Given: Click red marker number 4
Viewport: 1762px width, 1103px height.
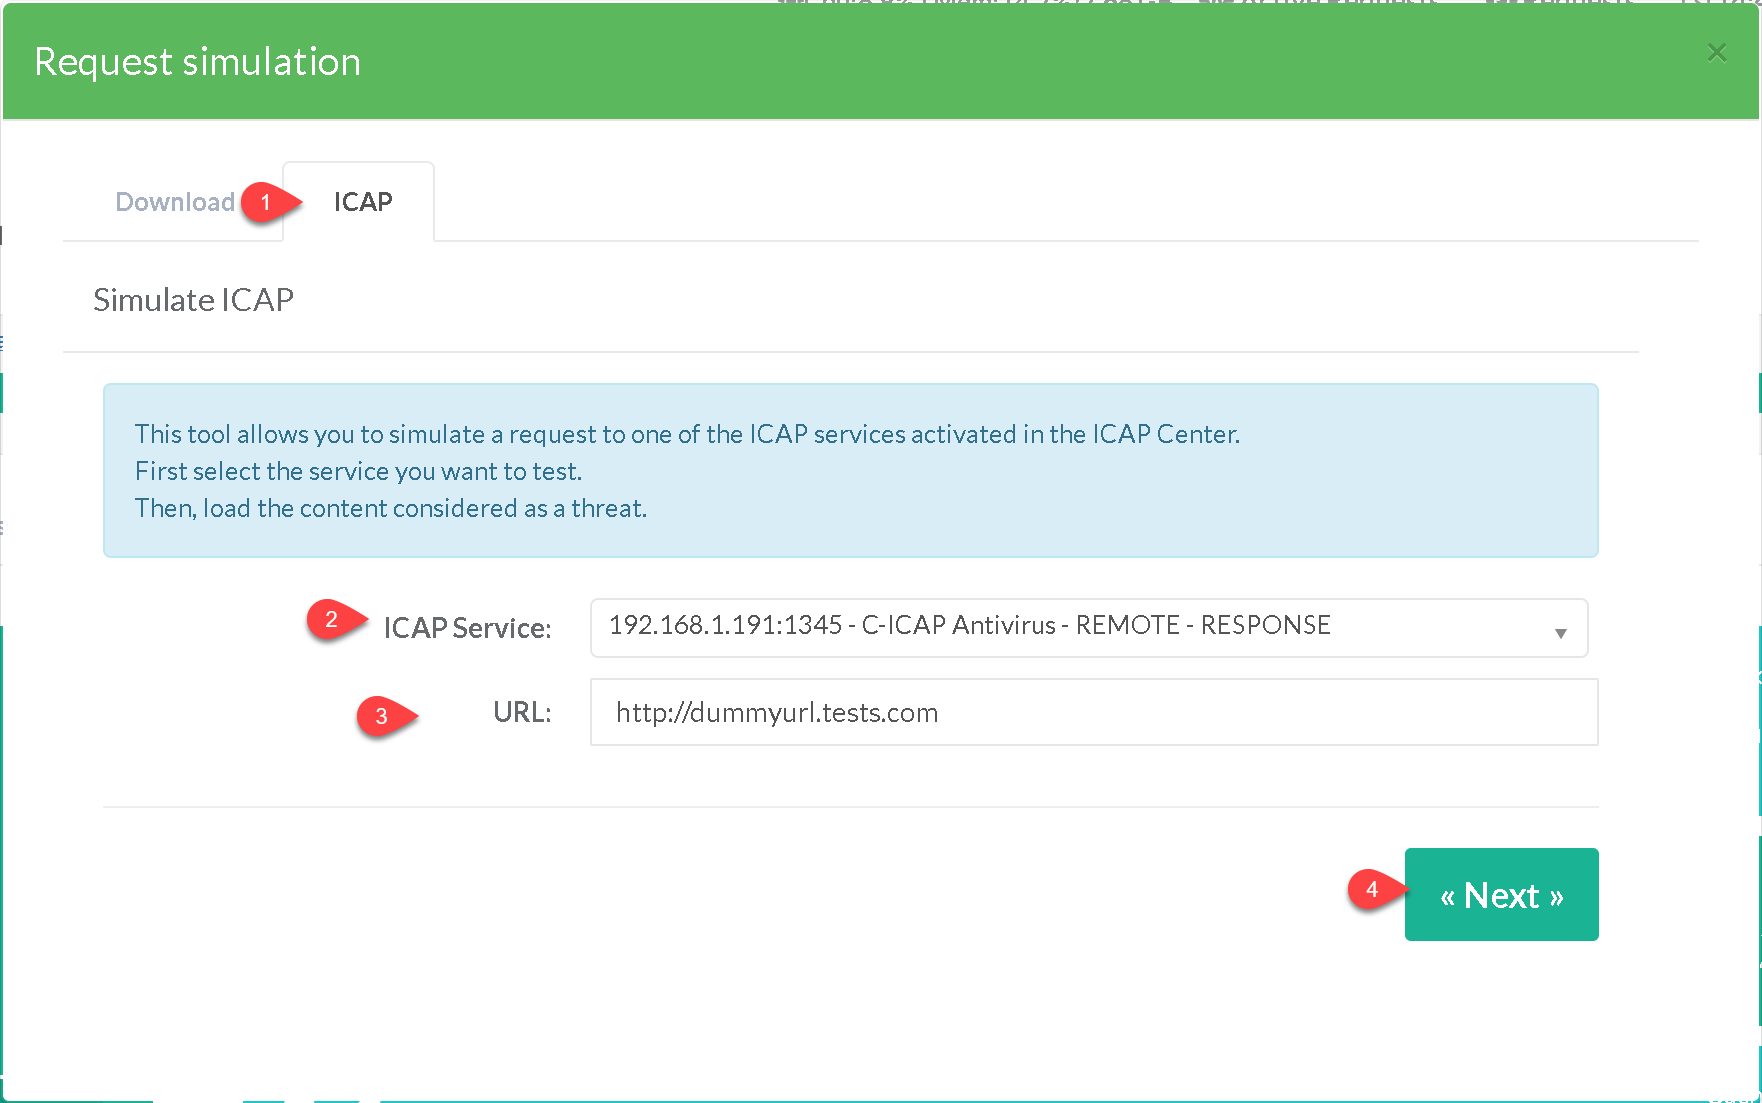Looking at the screenshot, I should pos(1372,889).
